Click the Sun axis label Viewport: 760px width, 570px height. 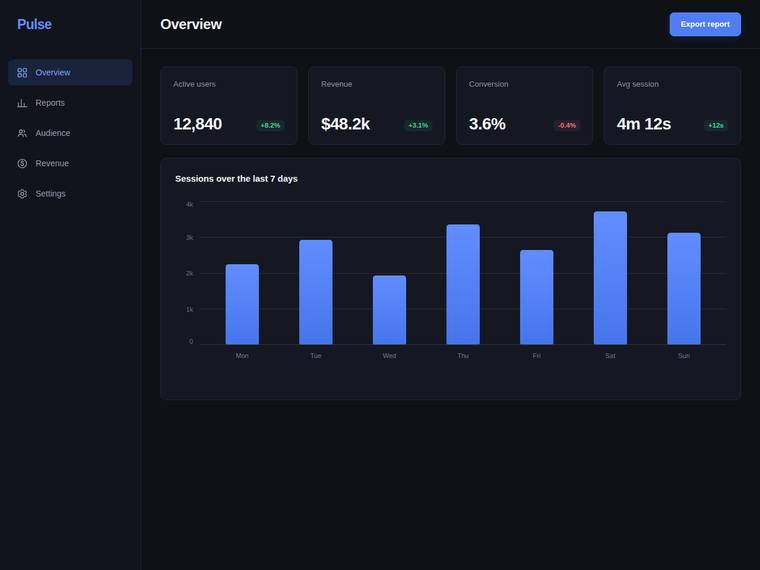[684, 356]
